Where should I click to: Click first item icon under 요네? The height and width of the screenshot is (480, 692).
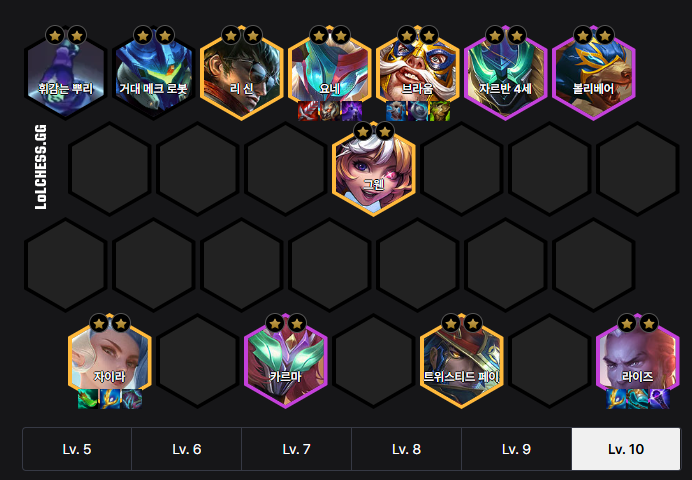(308, 111)
